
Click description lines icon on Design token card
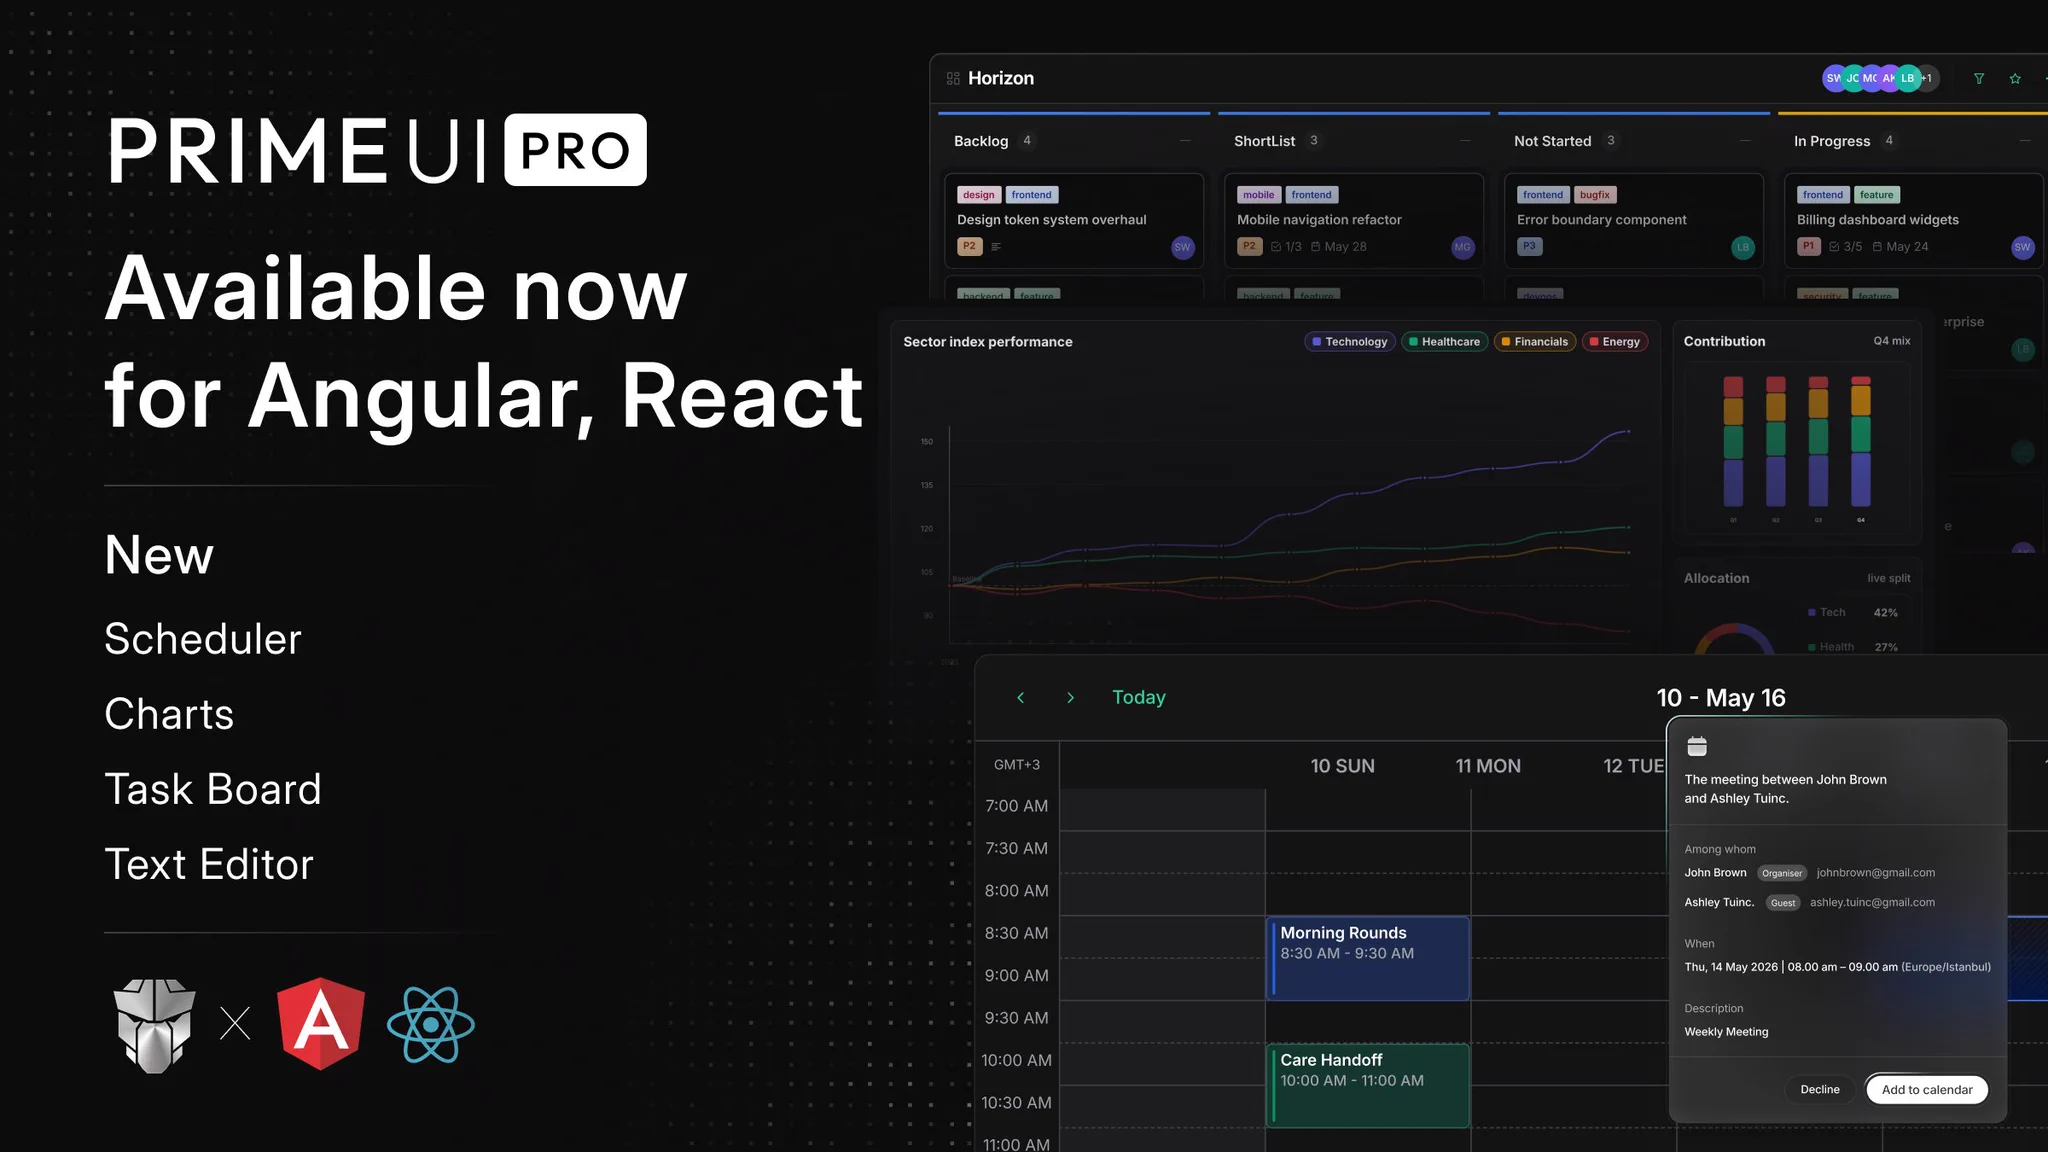[x=996, y=246]
